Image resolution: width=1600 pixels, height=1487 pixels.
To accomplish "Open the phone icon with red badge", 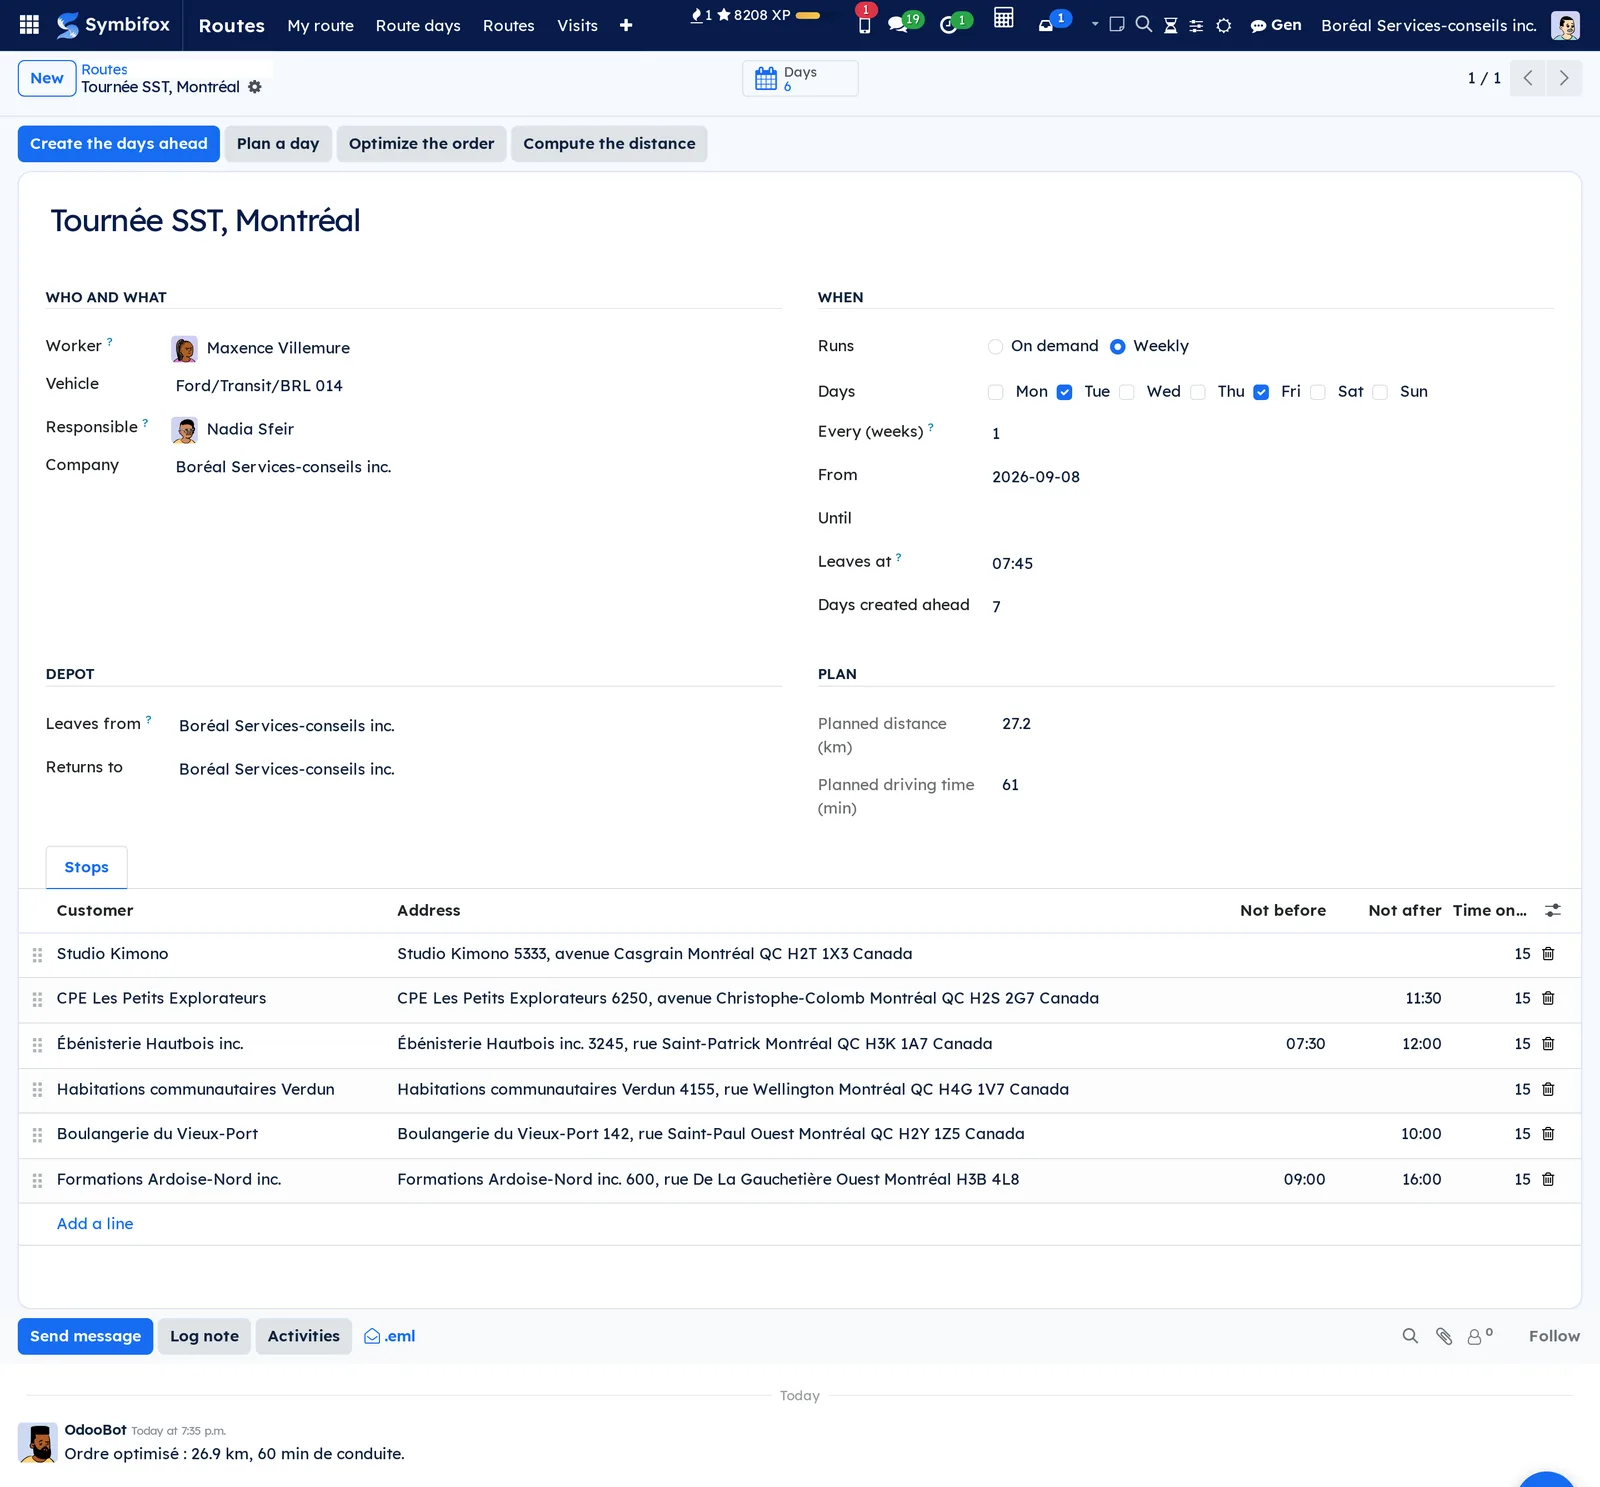I will [x=865, y=25].
